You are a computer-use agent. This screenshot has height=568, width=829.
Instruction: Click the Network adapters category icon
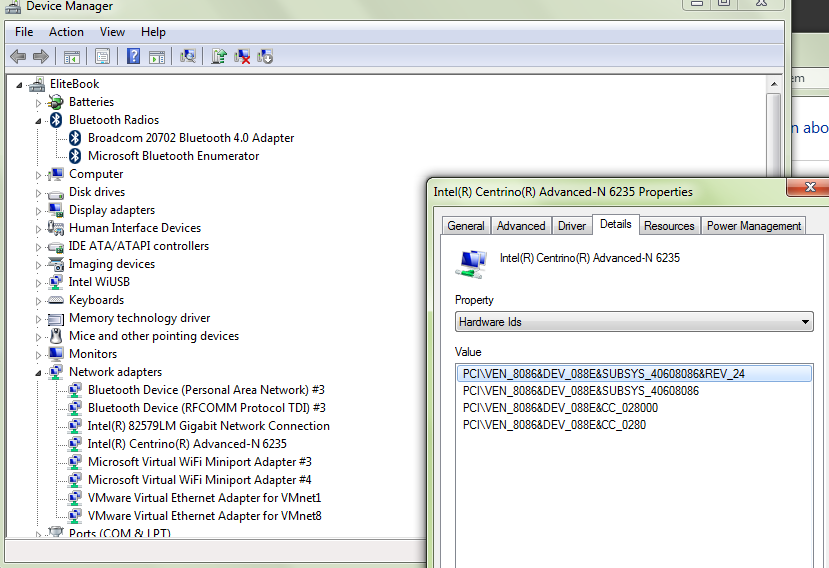[x=56, y=372]
